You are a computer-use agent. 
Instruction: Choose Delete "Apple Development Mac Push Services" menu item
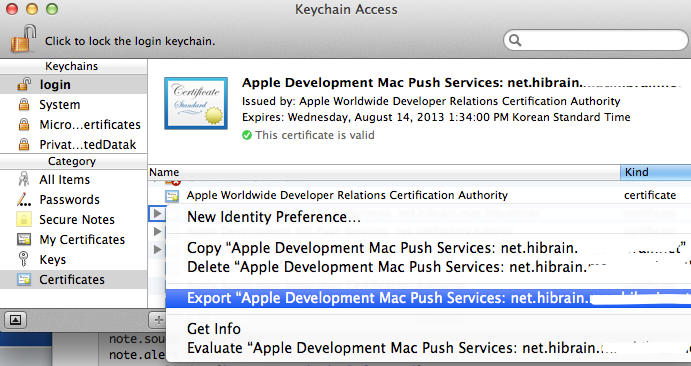(x=428, y=267)
